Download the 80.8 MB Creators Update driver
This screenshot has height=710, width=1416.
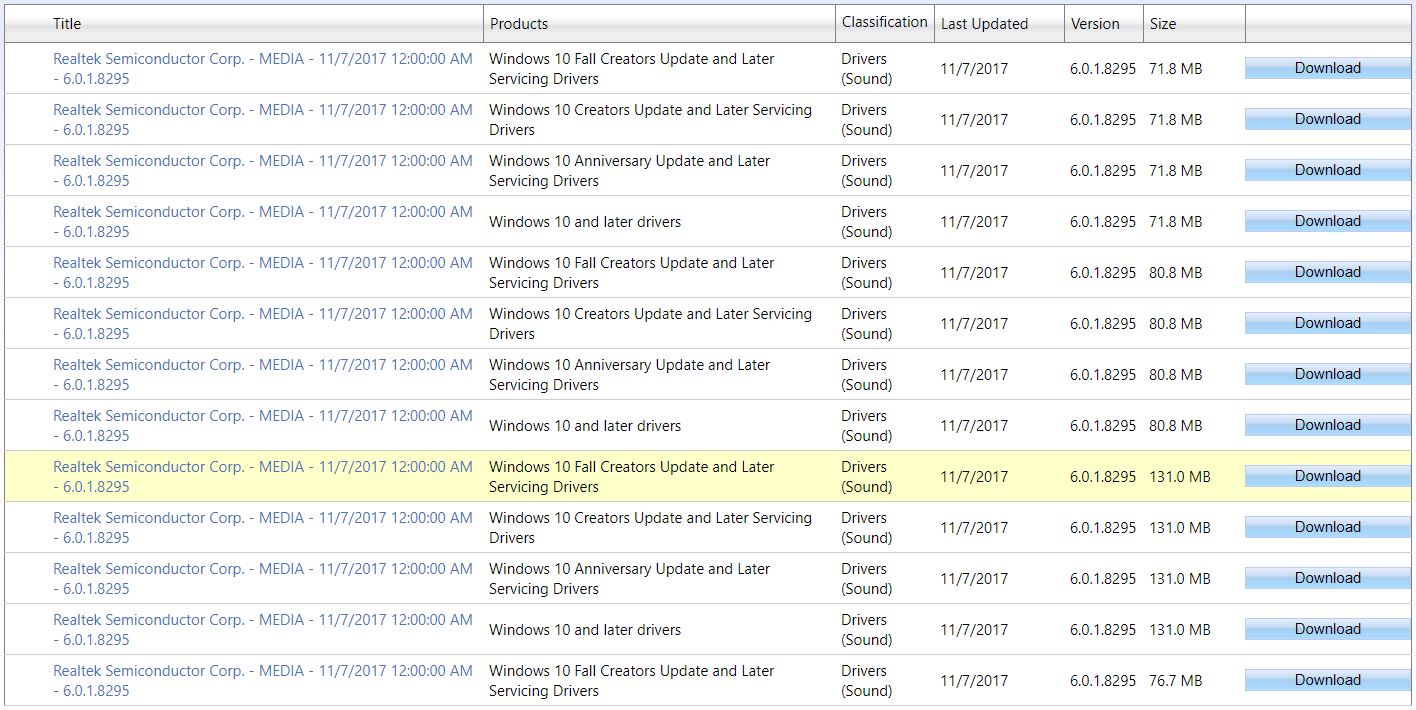coord(1327,323)
